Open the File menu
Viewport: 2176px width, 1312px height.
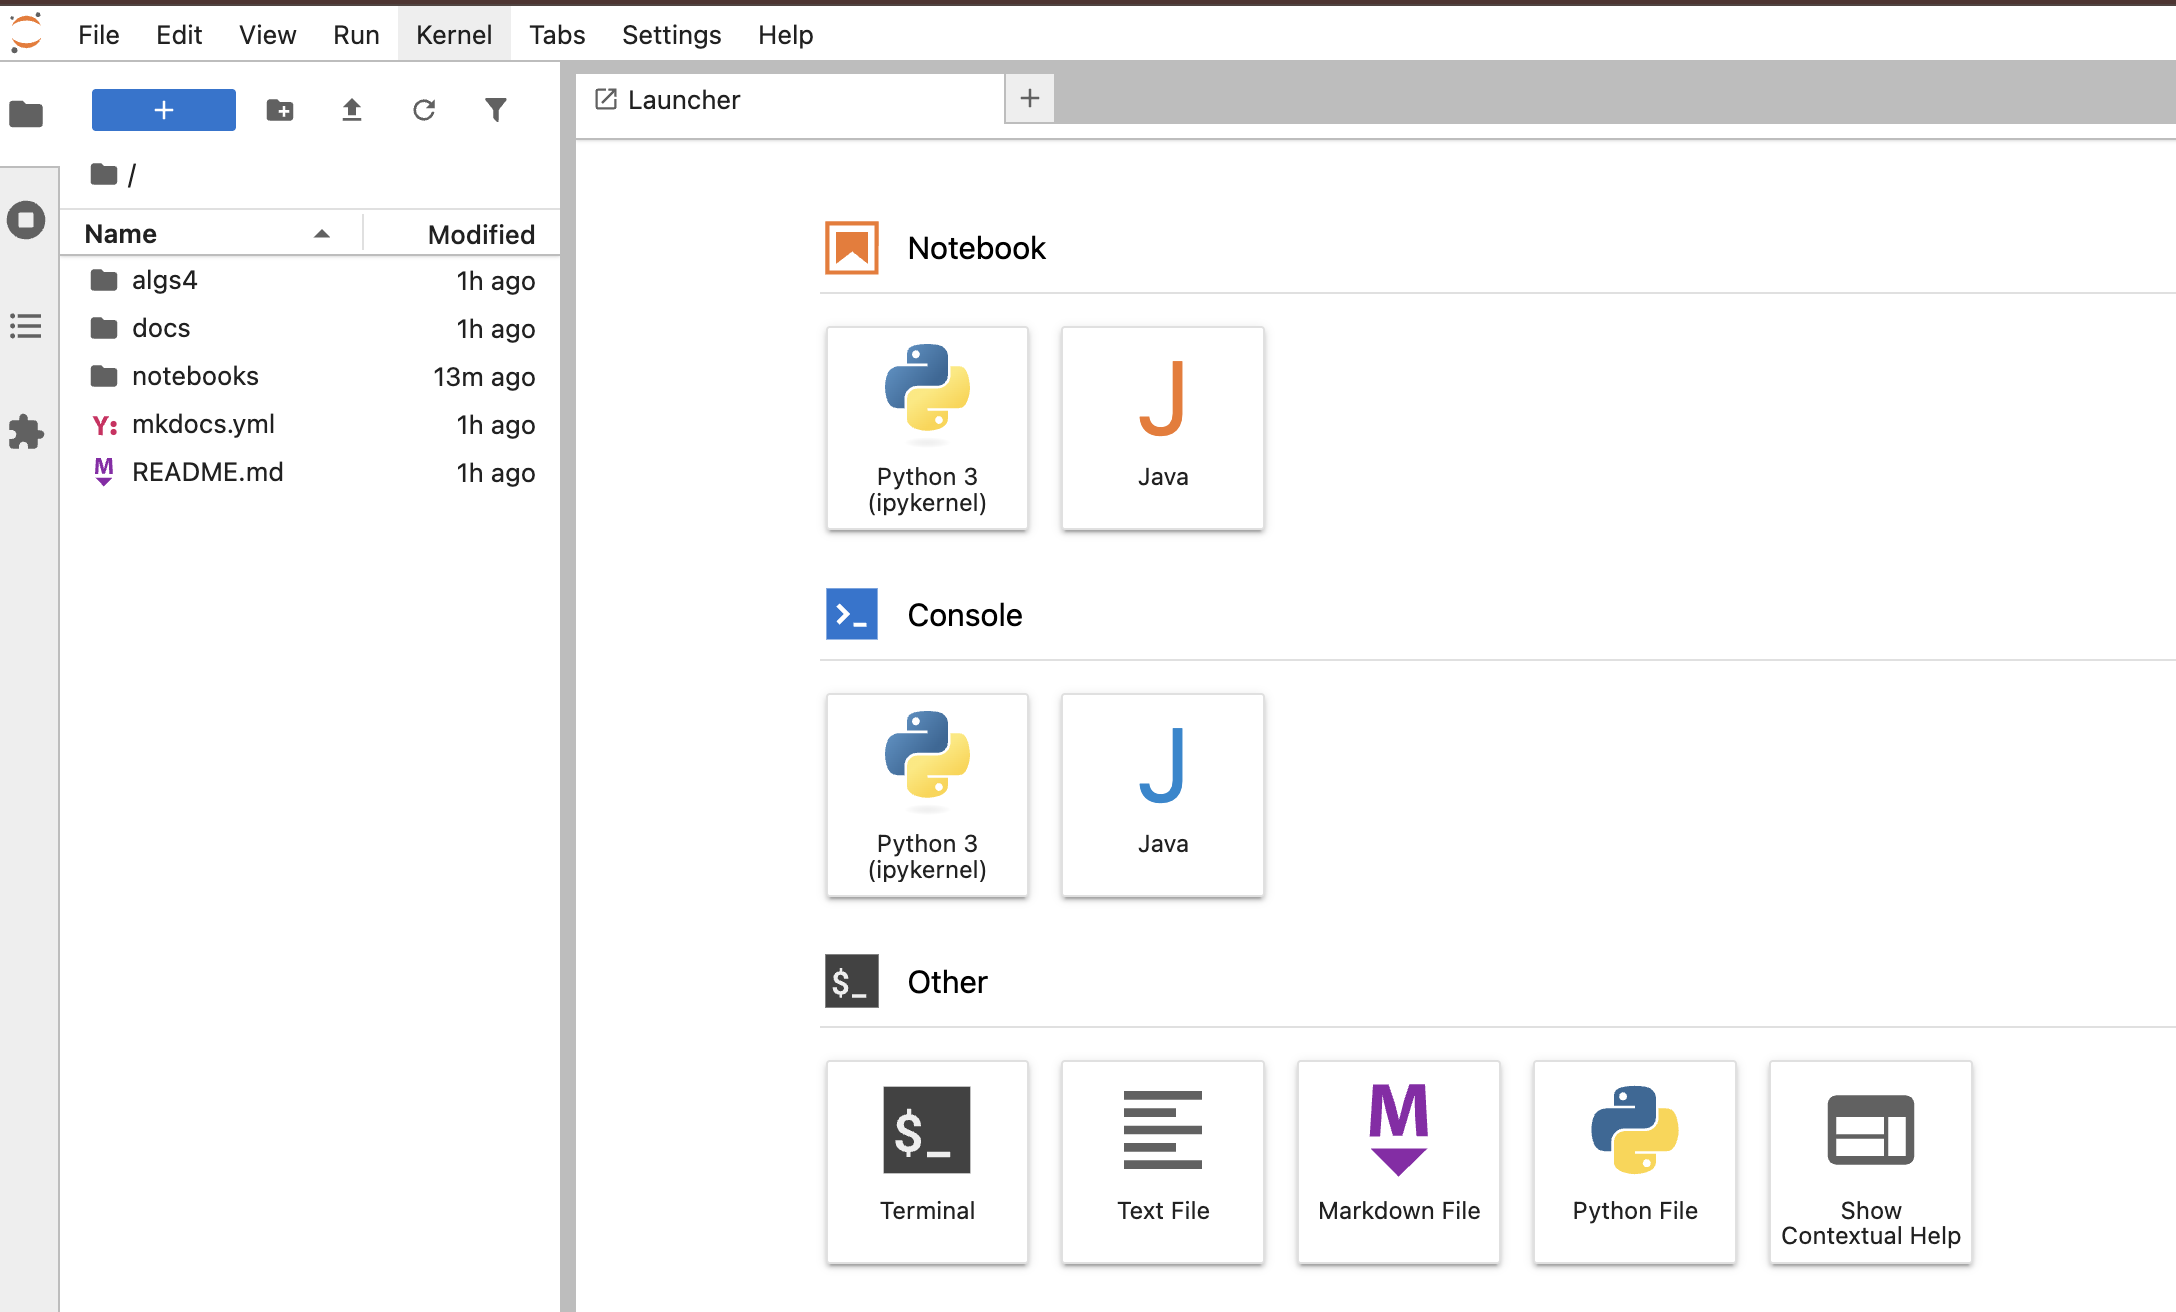click(99, 35)
